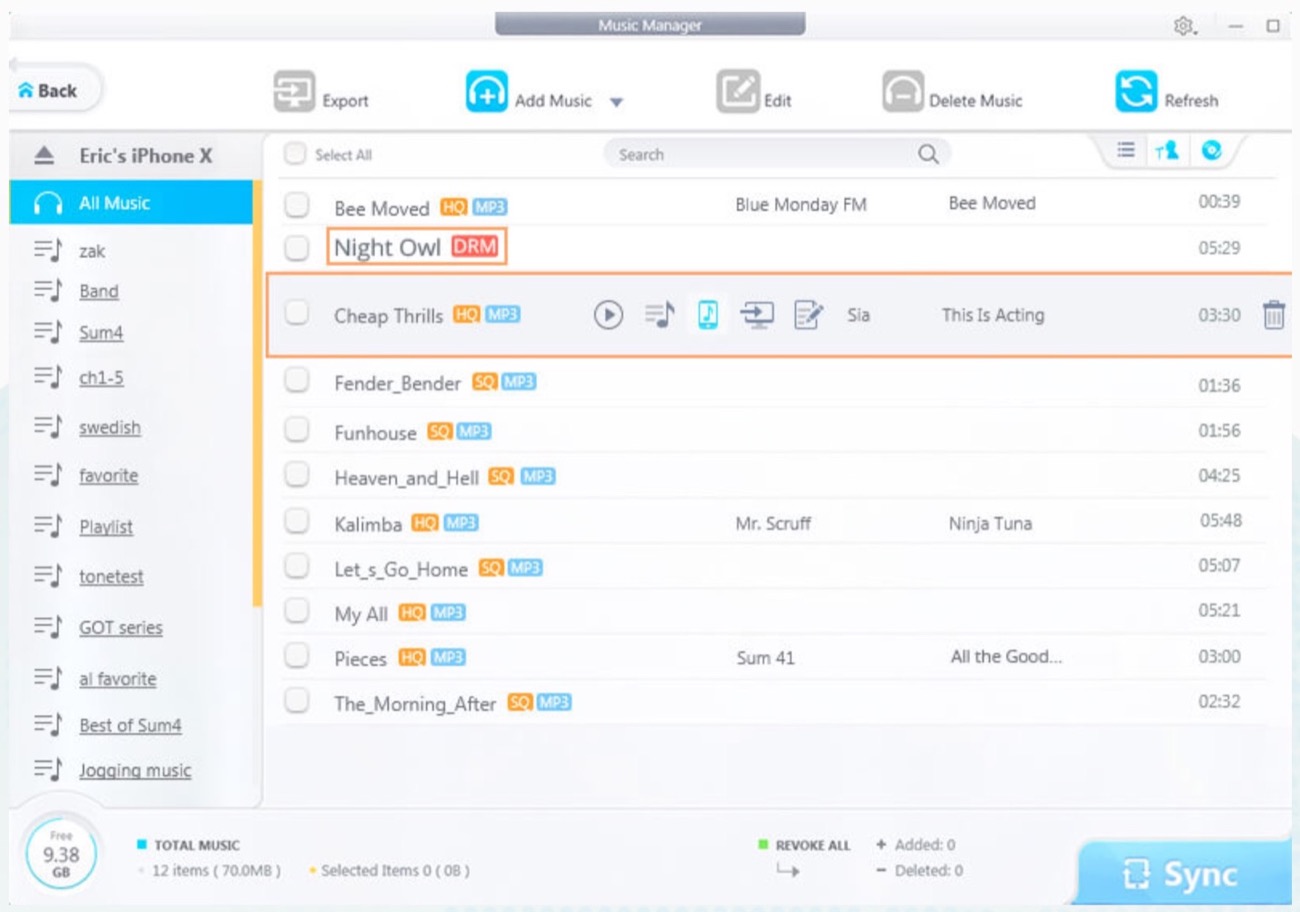Tick the Kalimba song checkbox
This screenshot has height=912, width=1300.
pos(297,521)
